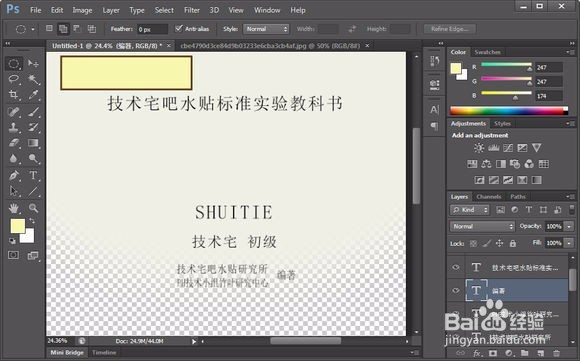
Task: Click the foreground color swatch in toolbox
Action: [17, 226]
